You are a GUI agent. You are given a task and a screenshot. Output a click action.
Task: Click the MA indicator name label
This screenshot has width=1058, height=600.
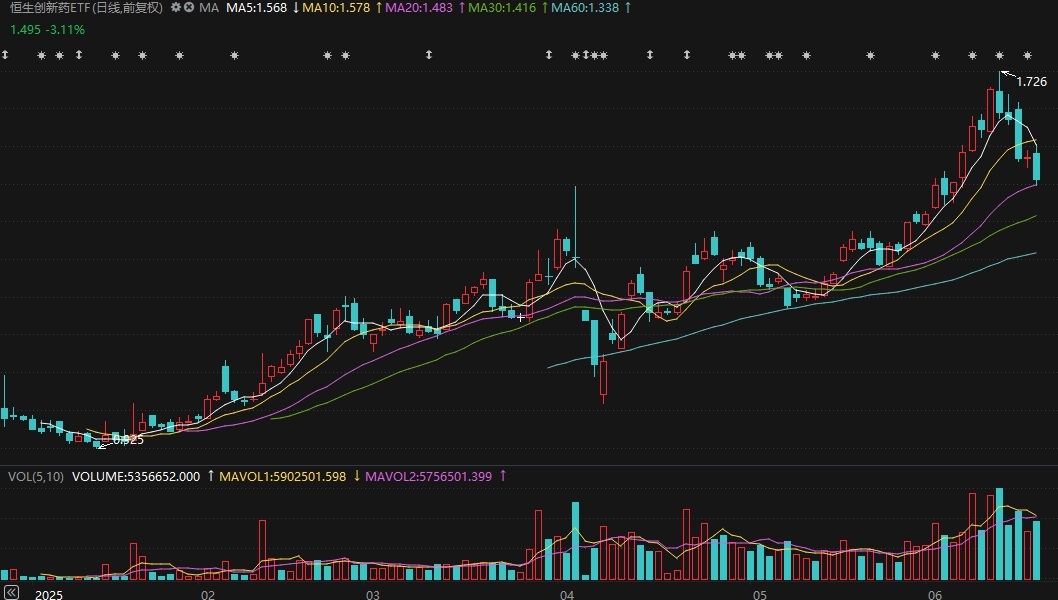[209, 8]
